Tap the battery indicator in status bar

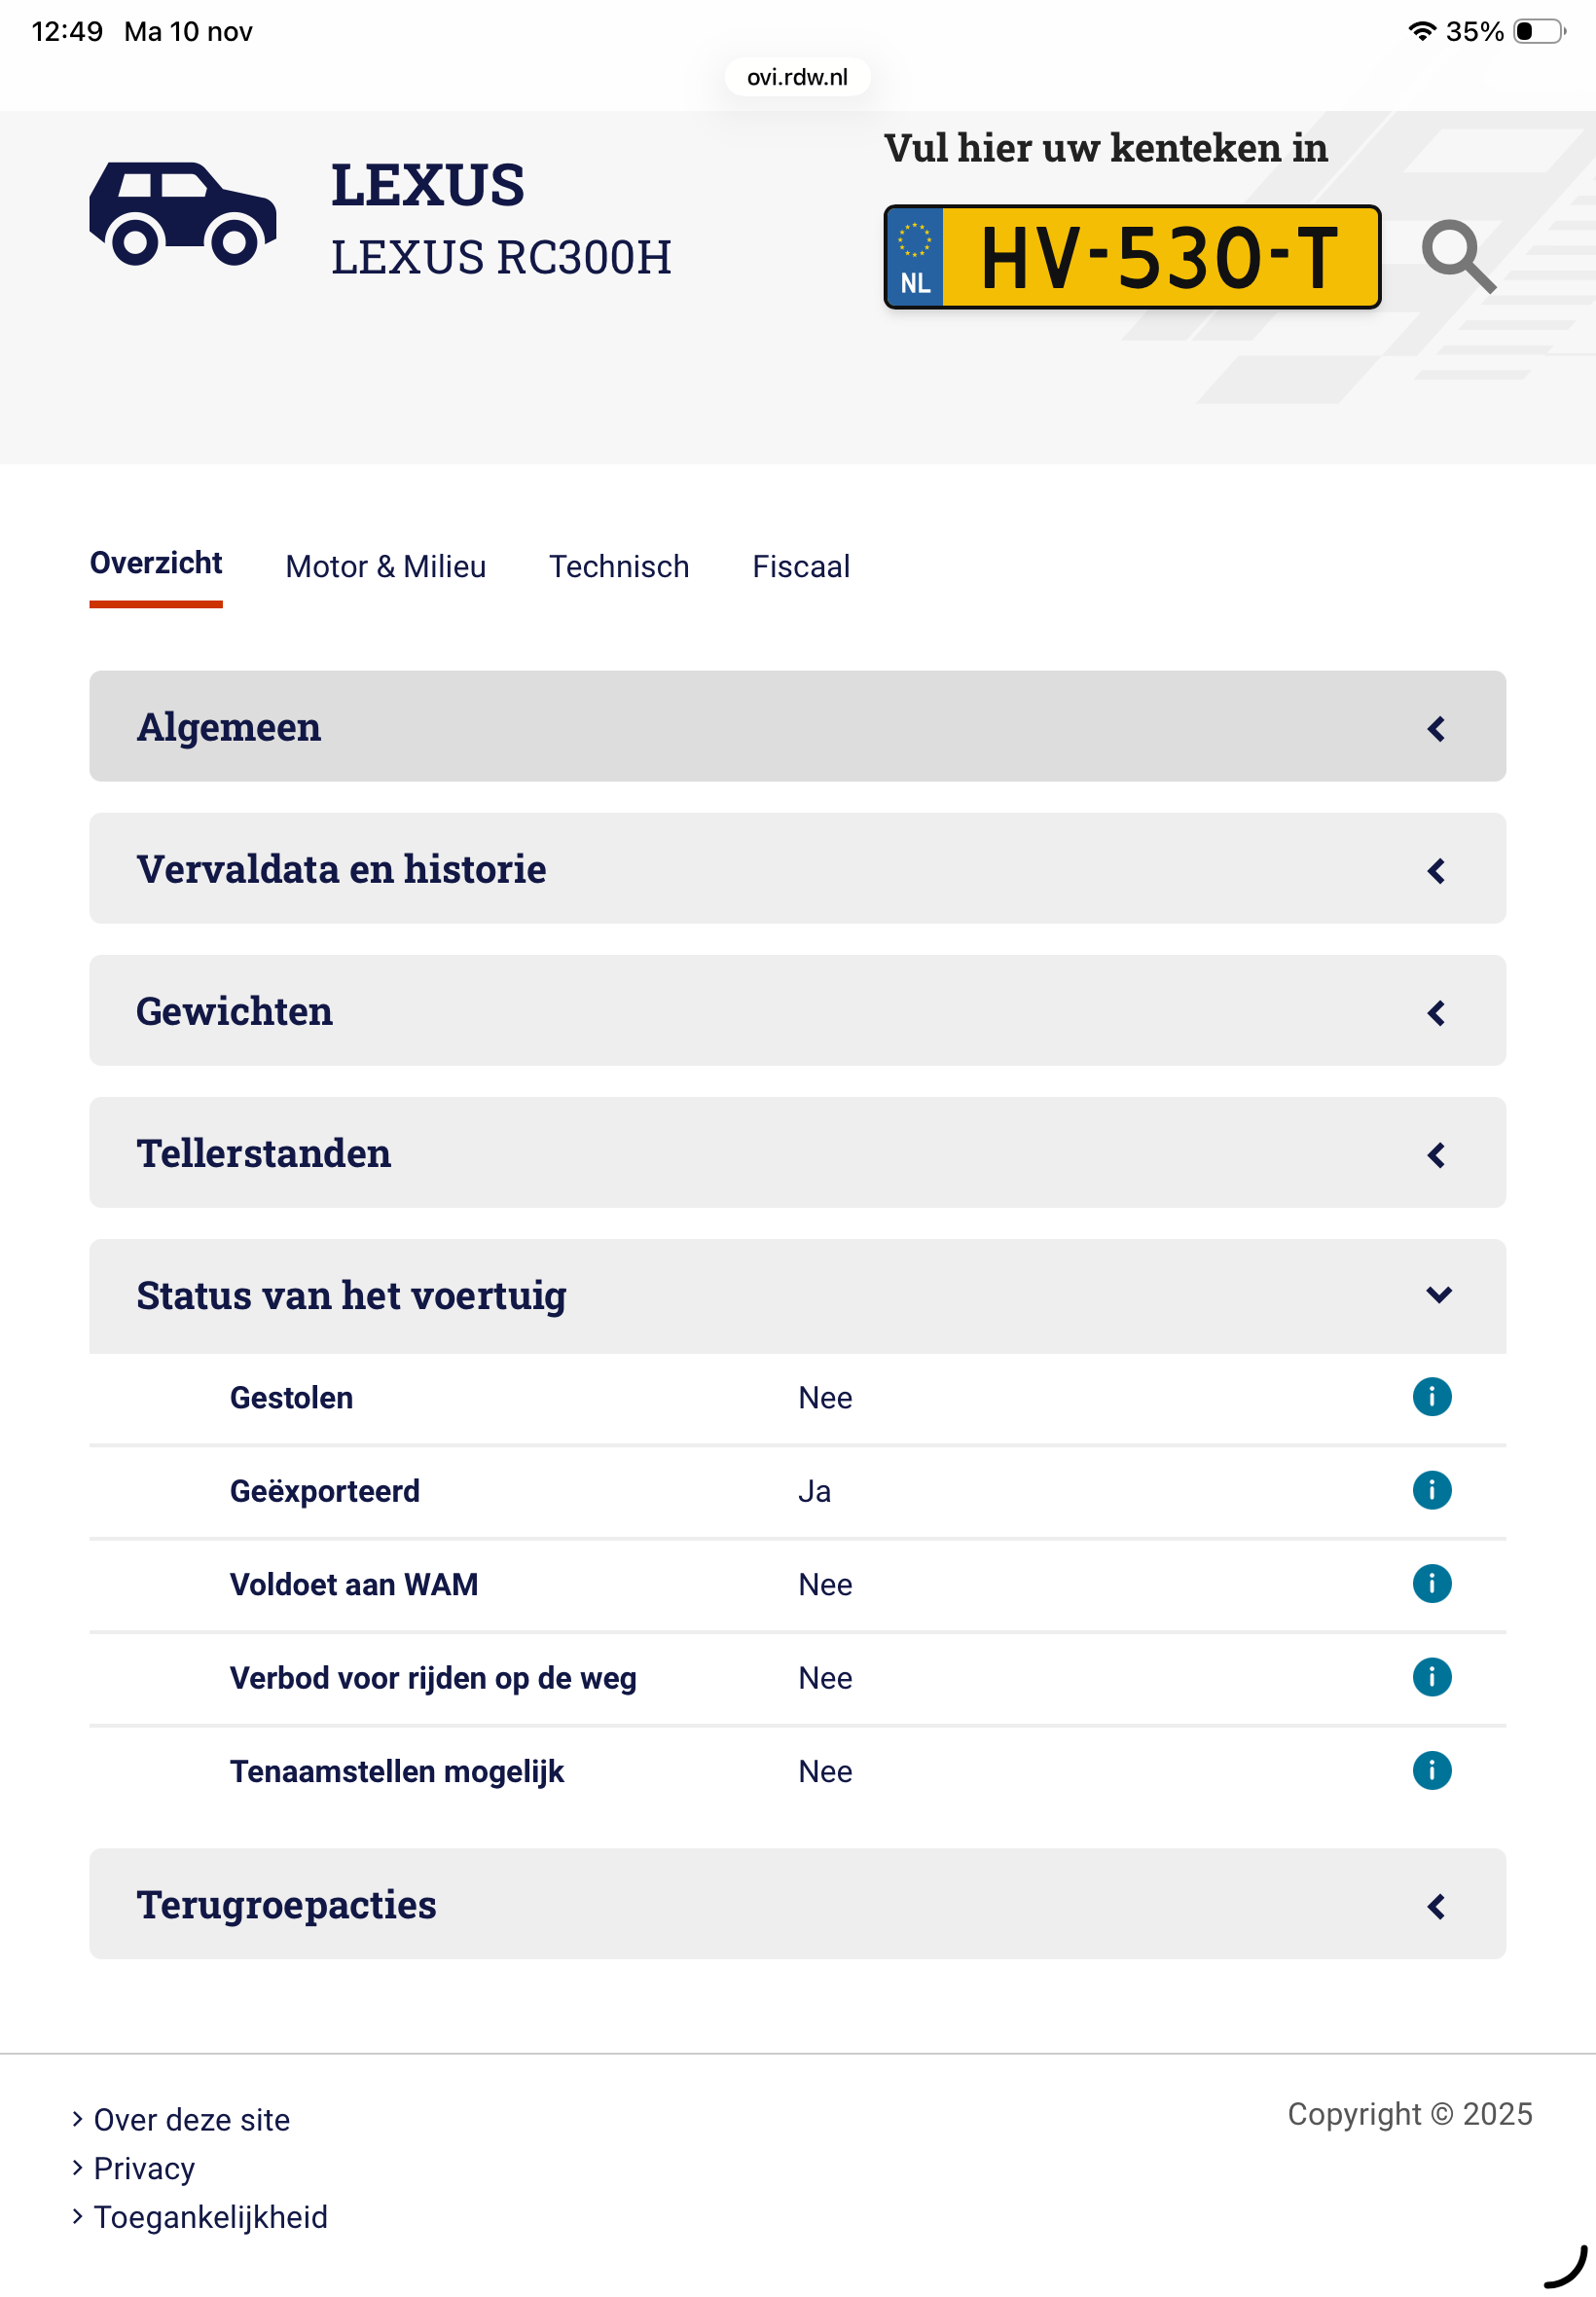click(1538, 31)
